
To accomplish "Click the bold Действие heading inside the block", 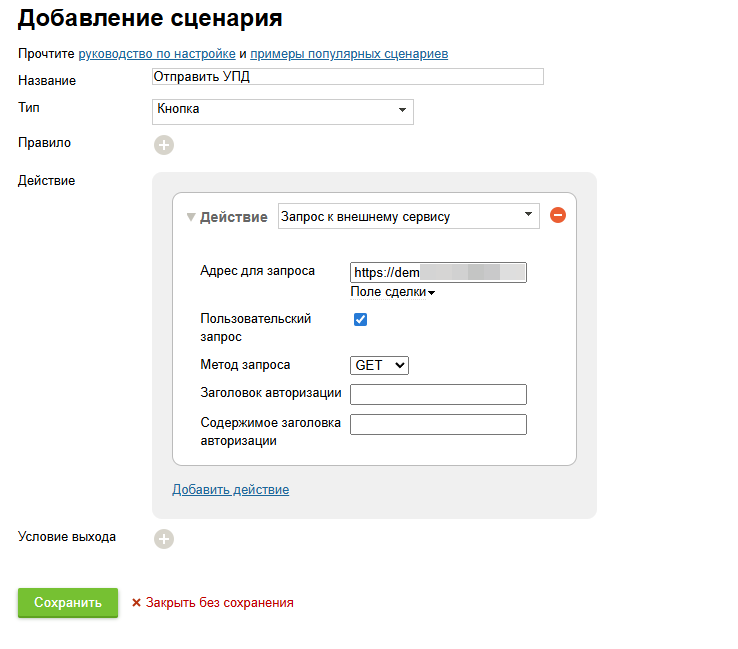I will point(233,217).
